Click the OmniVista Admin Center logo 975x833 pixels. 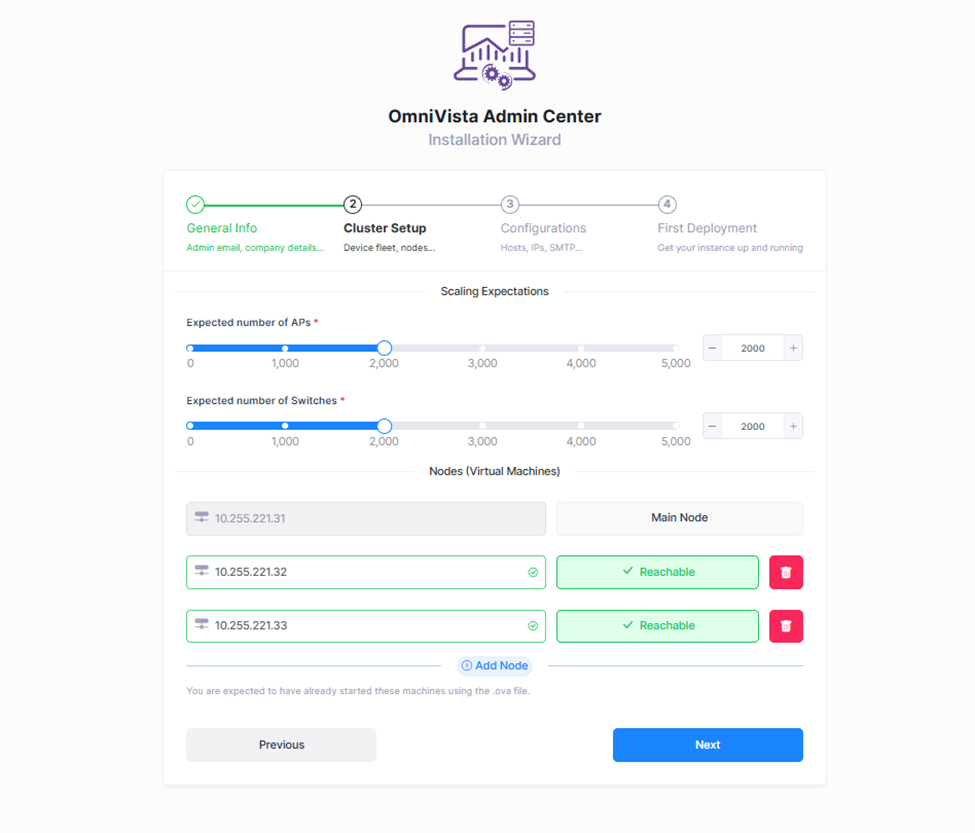point(494,54)
